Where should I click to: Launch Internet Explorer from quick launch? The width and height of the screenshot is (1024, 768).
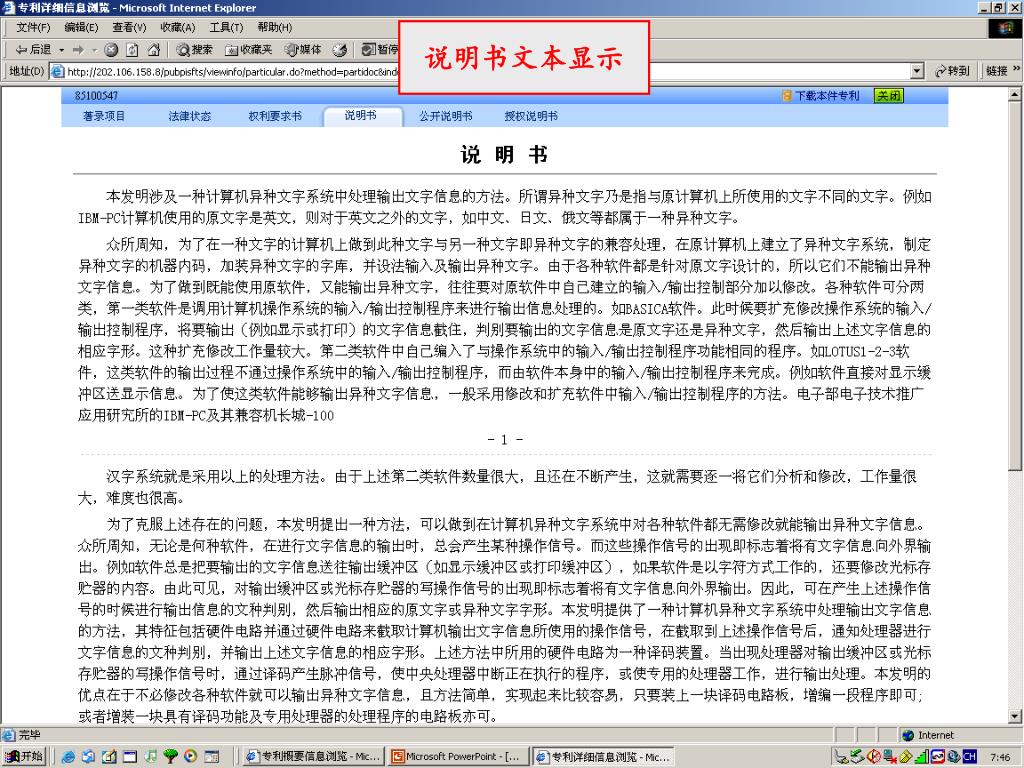68,756
